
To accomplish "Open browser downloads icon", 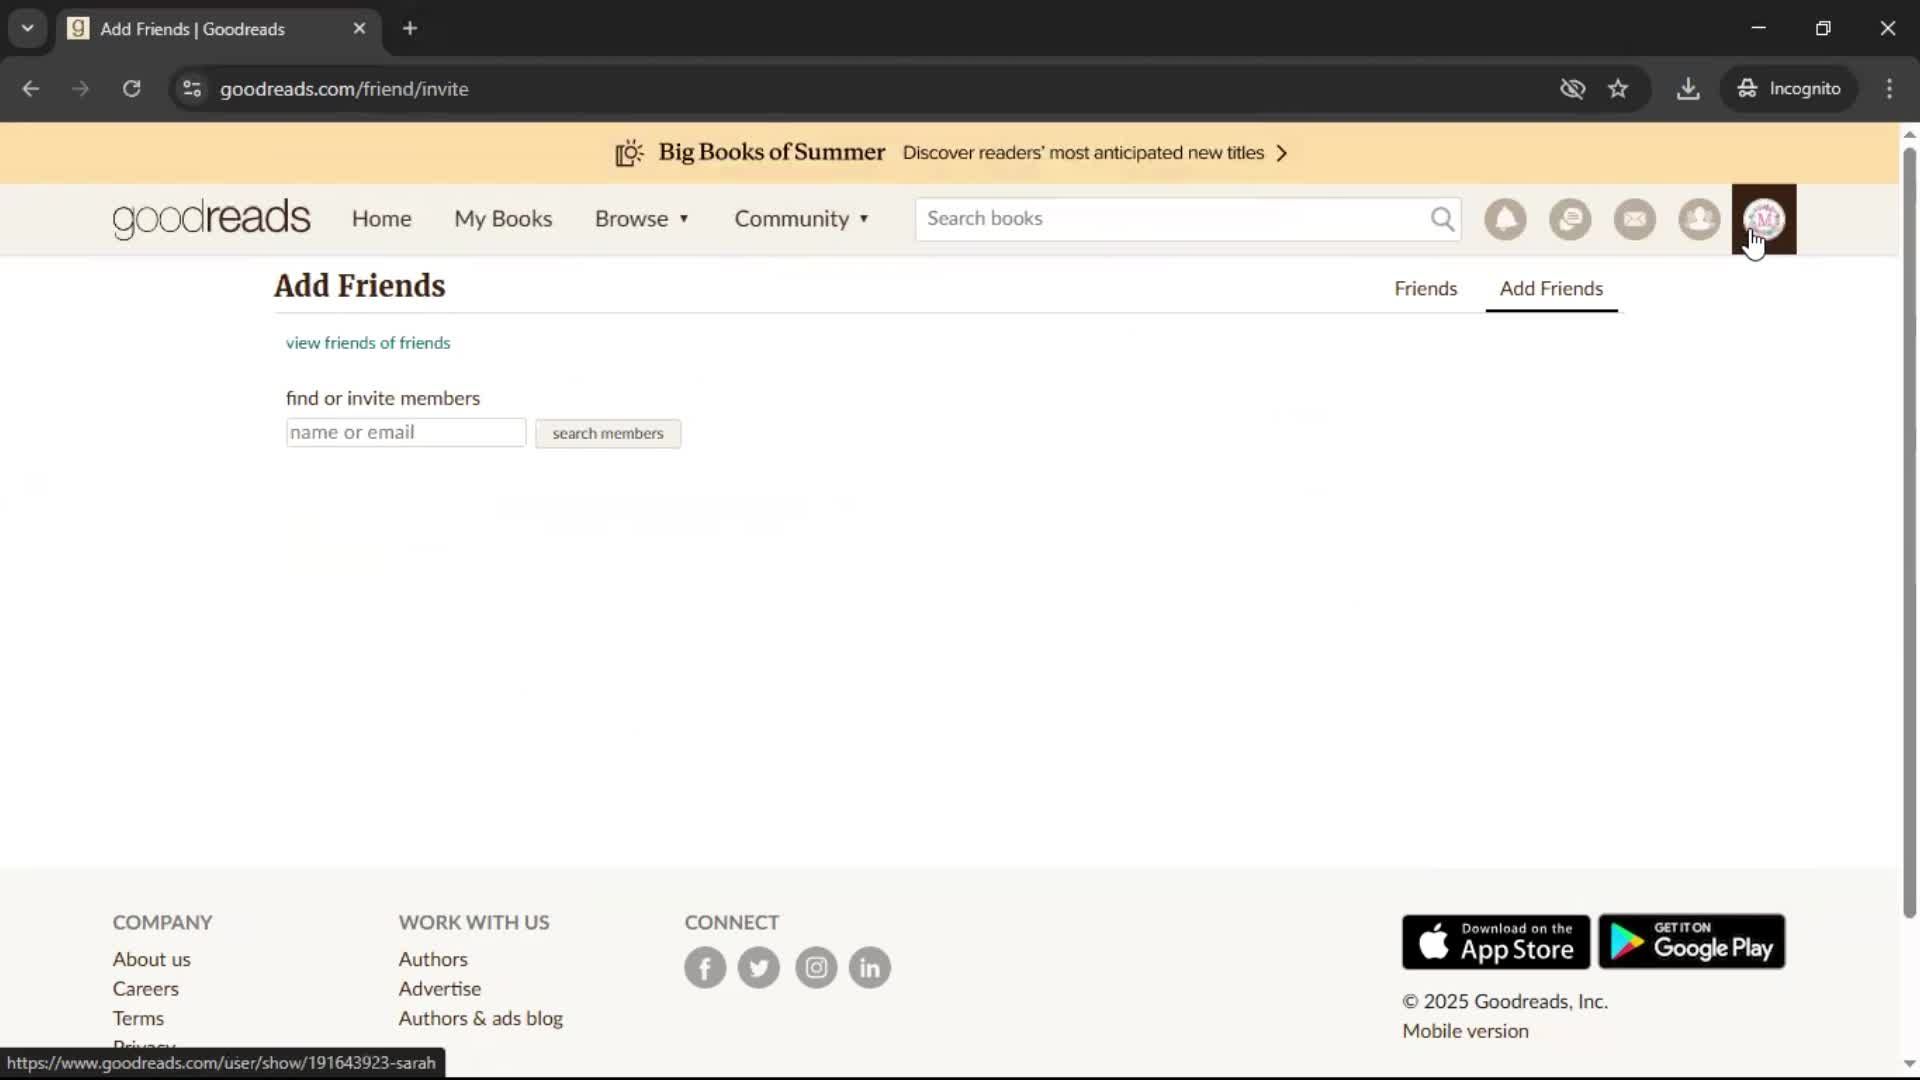I will (x=1688, y=89).
